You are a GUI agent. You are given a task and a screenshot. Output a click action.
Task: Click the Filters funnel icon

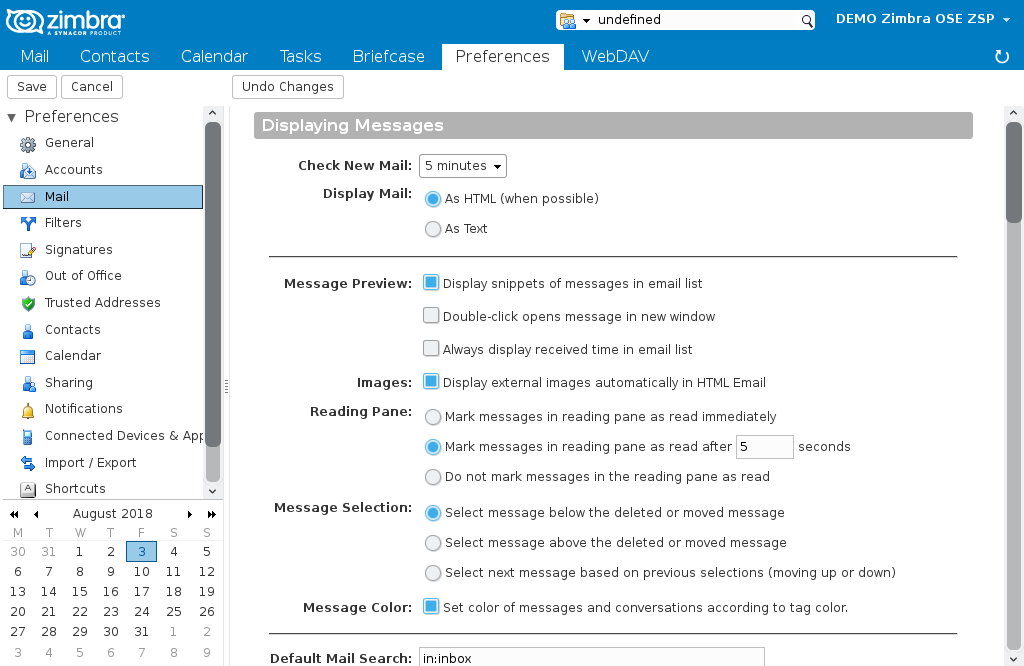pos(27,223)
